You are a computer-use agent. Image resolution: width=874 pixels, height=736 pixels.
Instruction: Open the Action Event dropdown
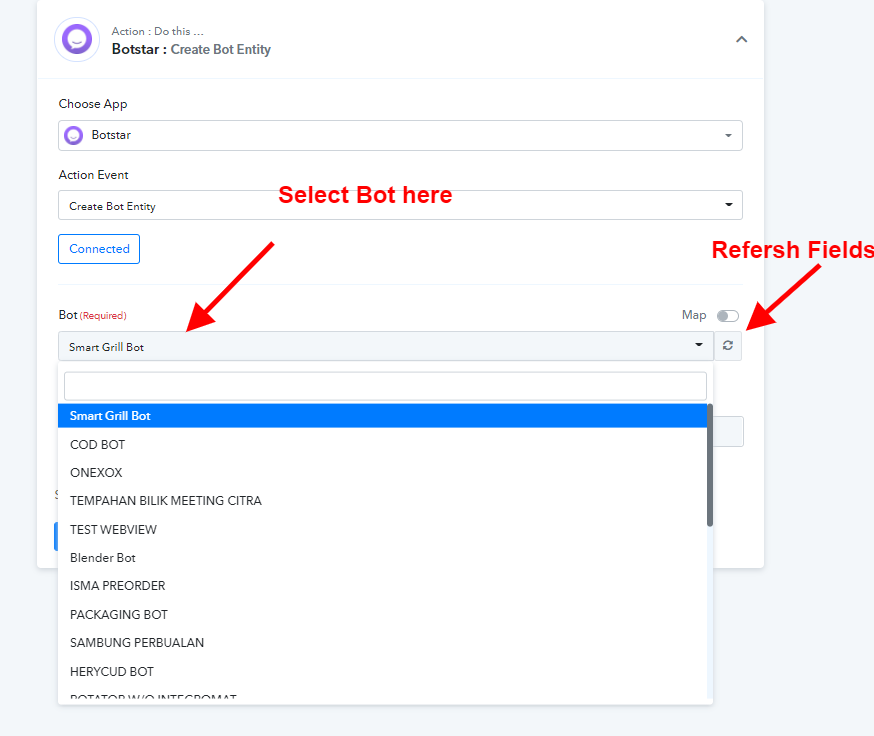[400, 205]
